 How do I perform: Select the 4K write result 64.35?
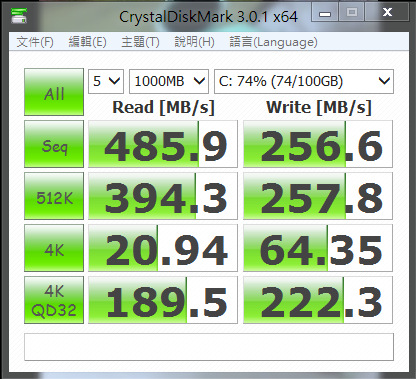click(x=318, y=248)
